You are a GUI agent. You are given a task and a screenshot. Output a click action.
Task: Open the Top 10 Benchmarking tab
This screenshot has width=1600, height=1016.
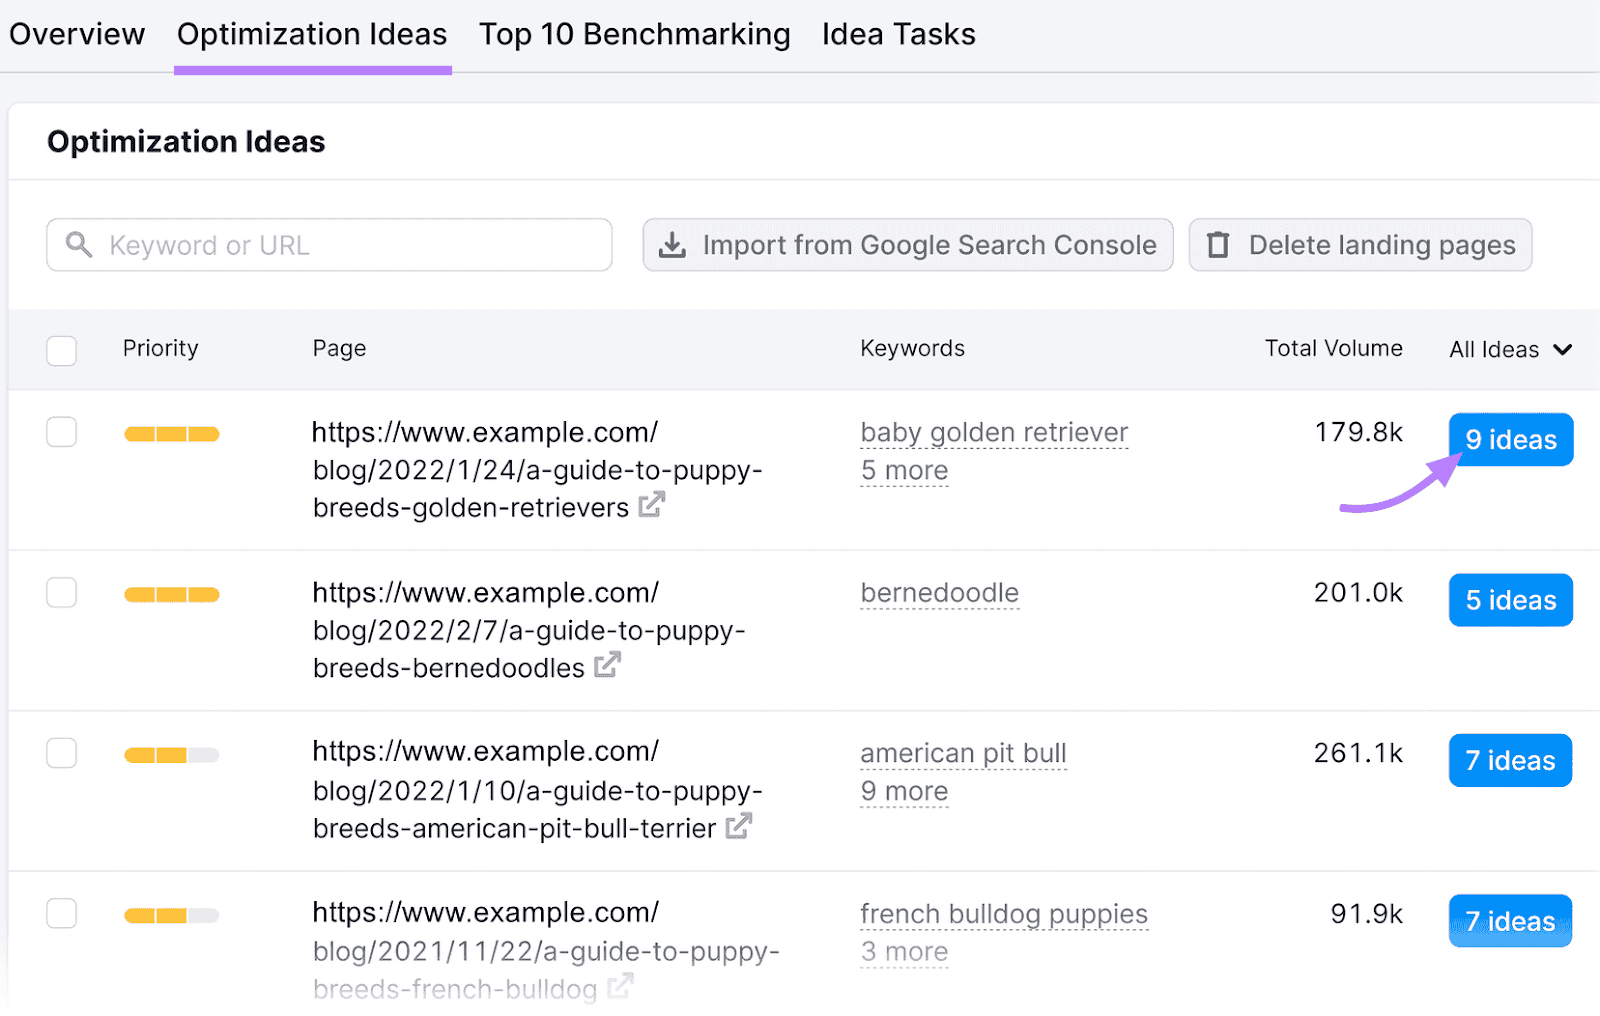click(x=634, y=34)
